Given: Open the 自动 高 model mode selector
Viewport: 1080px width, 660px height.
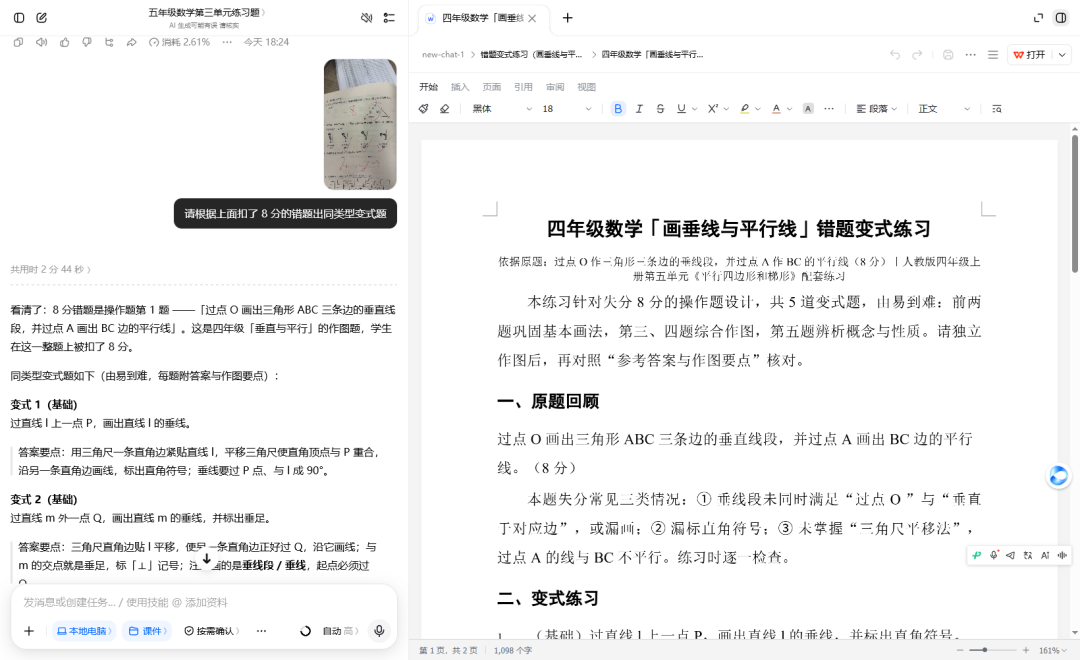Looking at the screenshot, I should click(340, 630).
